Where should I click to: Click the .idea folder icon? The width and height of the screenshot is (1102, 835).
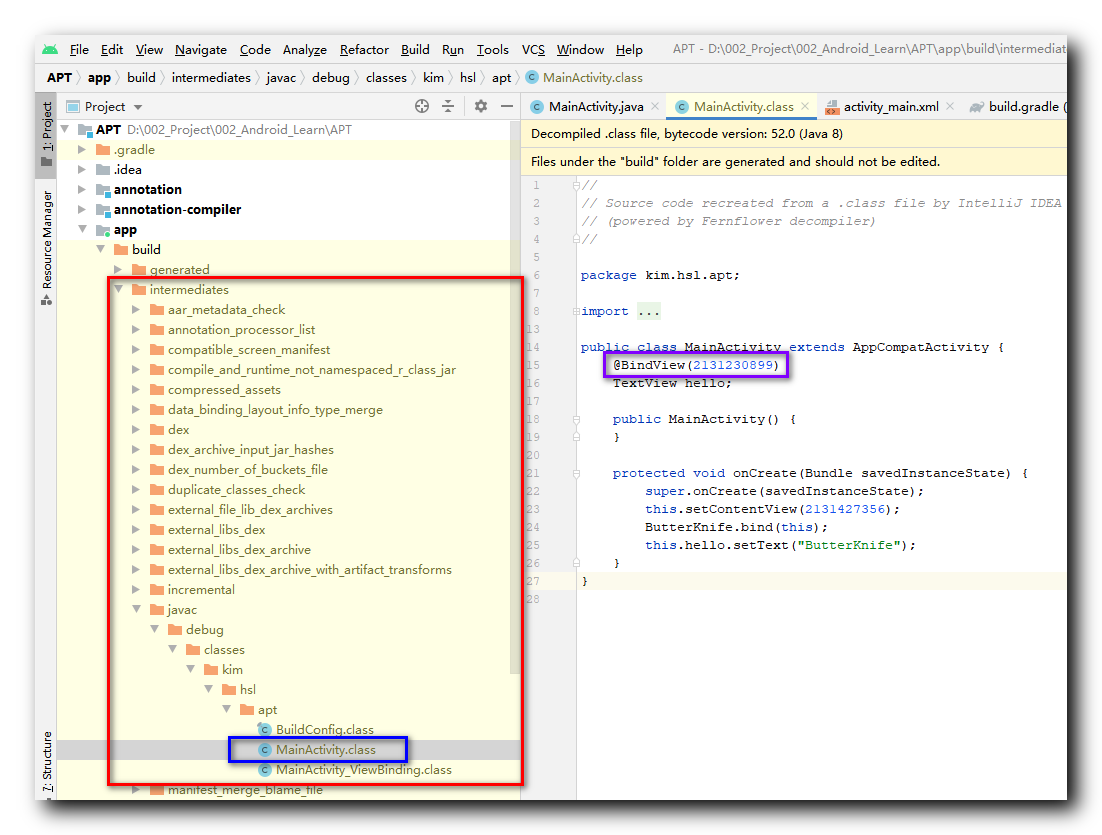[x=103, y=169]
